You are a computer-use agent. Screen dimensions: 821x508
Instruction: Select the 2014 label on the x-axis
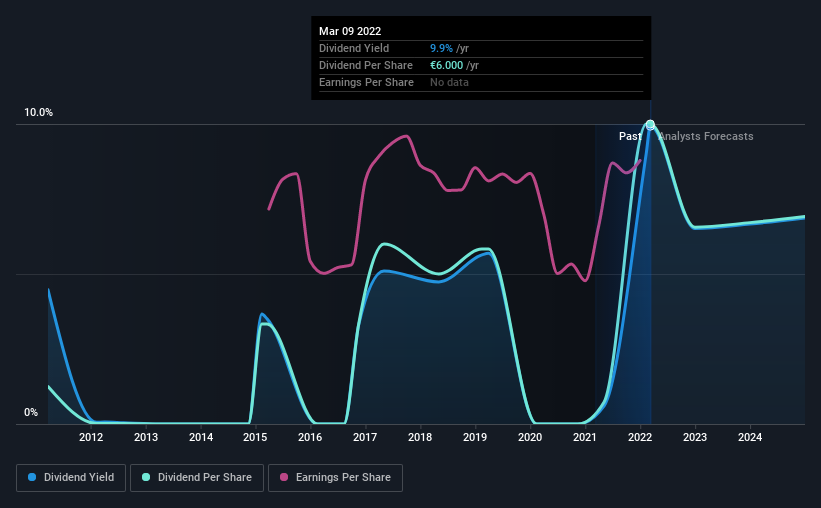(x=201, y=437)
